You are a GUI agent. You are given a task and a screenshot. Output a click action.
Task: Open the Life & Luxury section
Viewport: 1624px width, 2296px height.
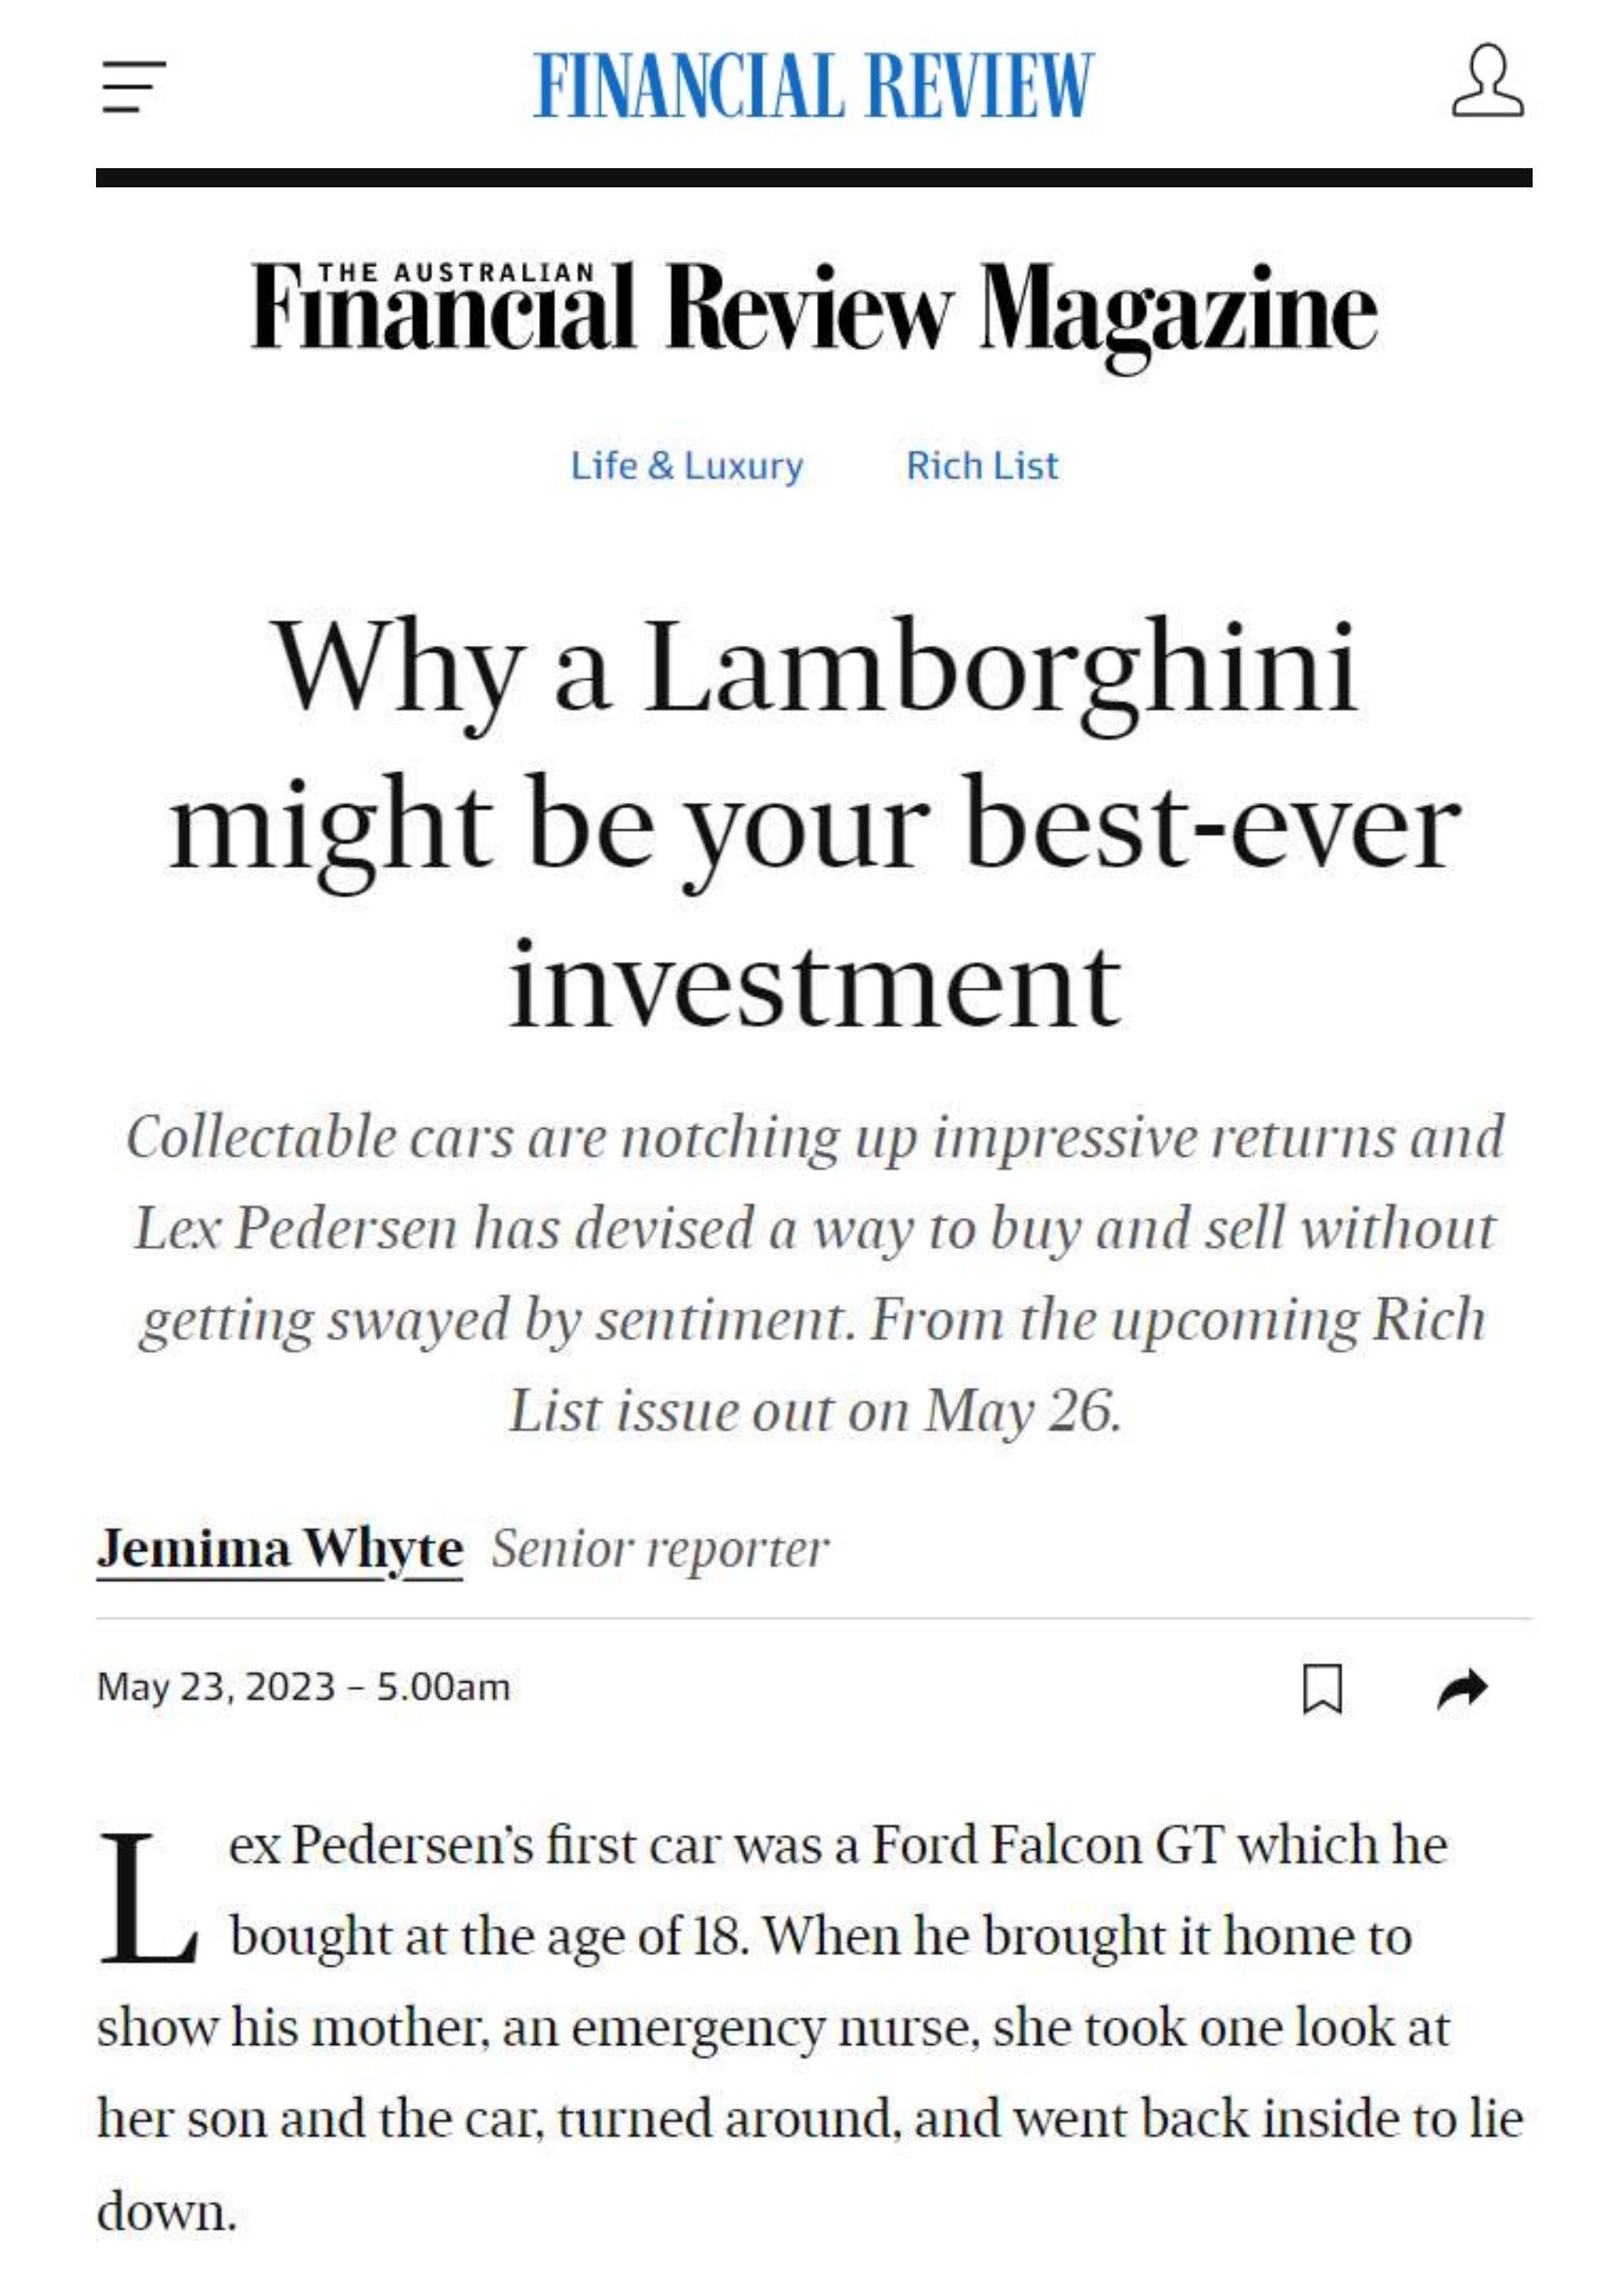[x=686, y=466]
